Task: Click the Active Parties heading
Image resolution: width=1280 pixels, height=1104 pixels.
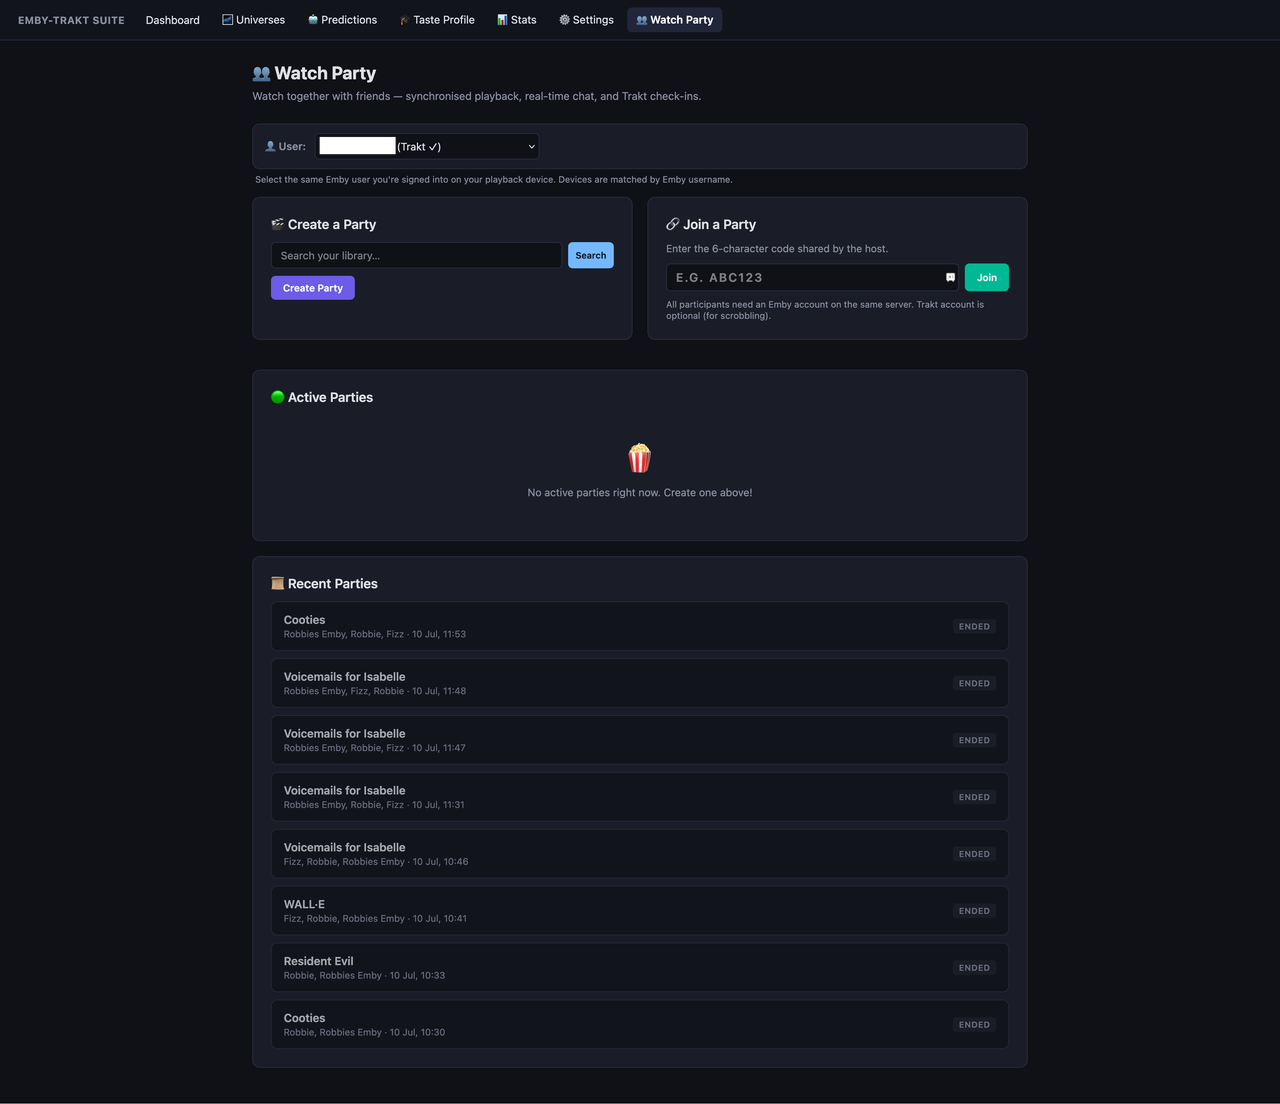Action: pos(330,397)
